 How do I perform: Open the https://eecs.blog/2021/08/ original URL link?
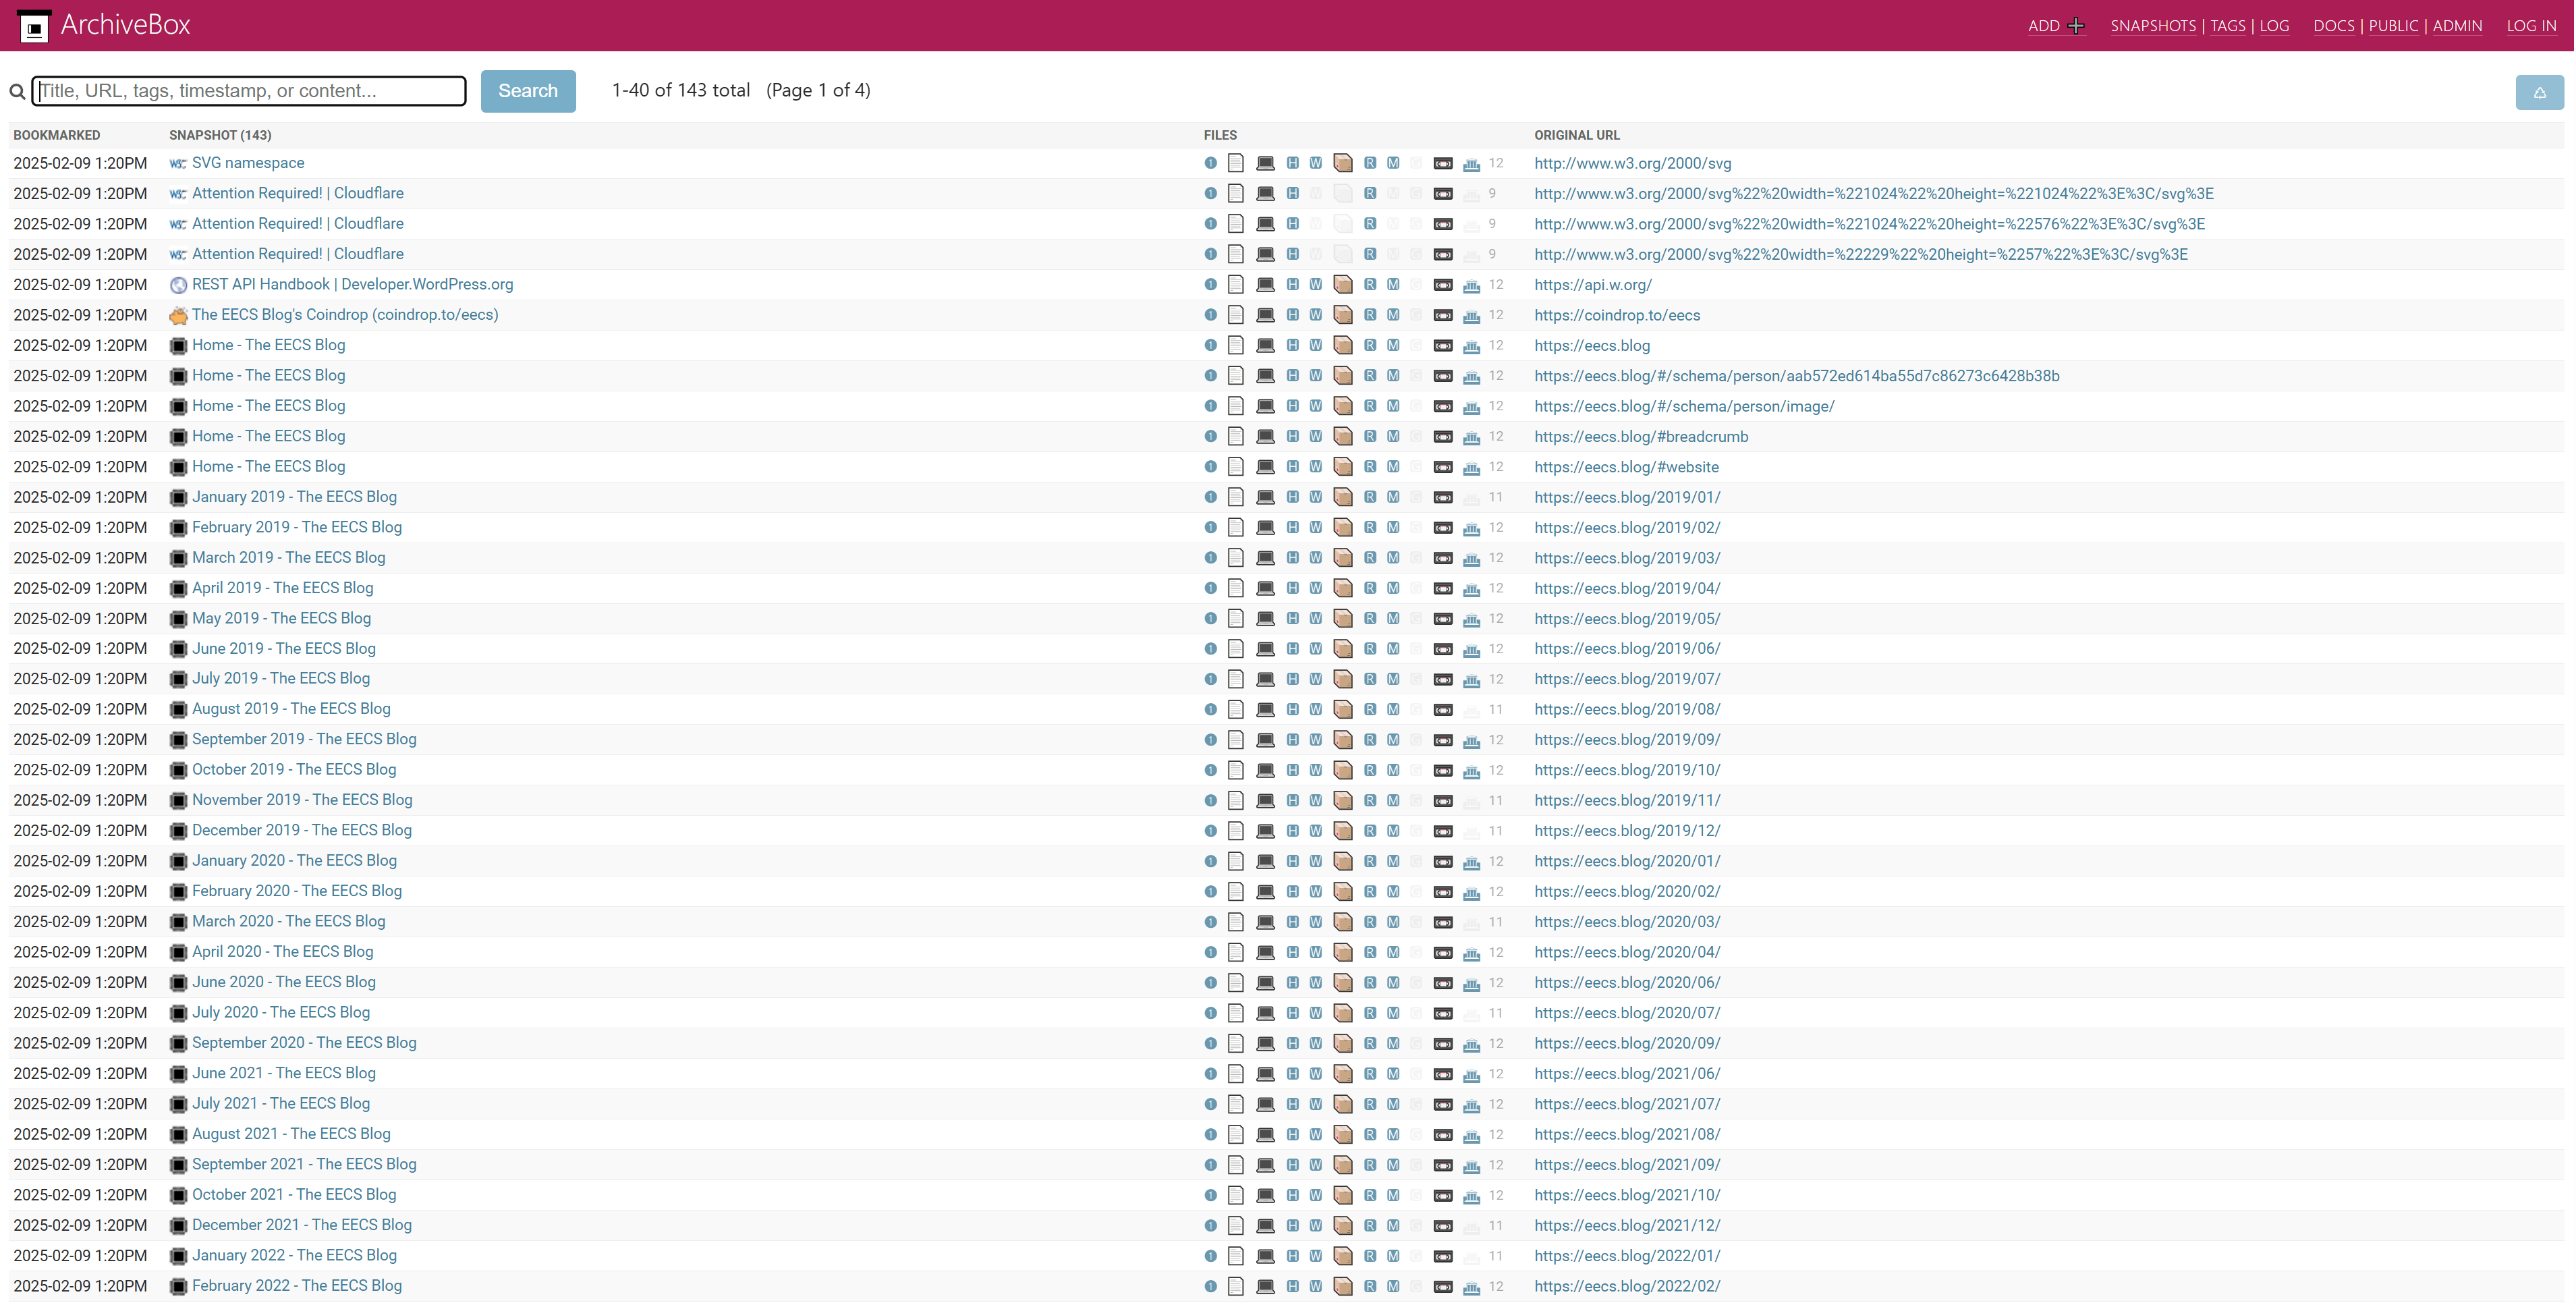(1627, 1134)
